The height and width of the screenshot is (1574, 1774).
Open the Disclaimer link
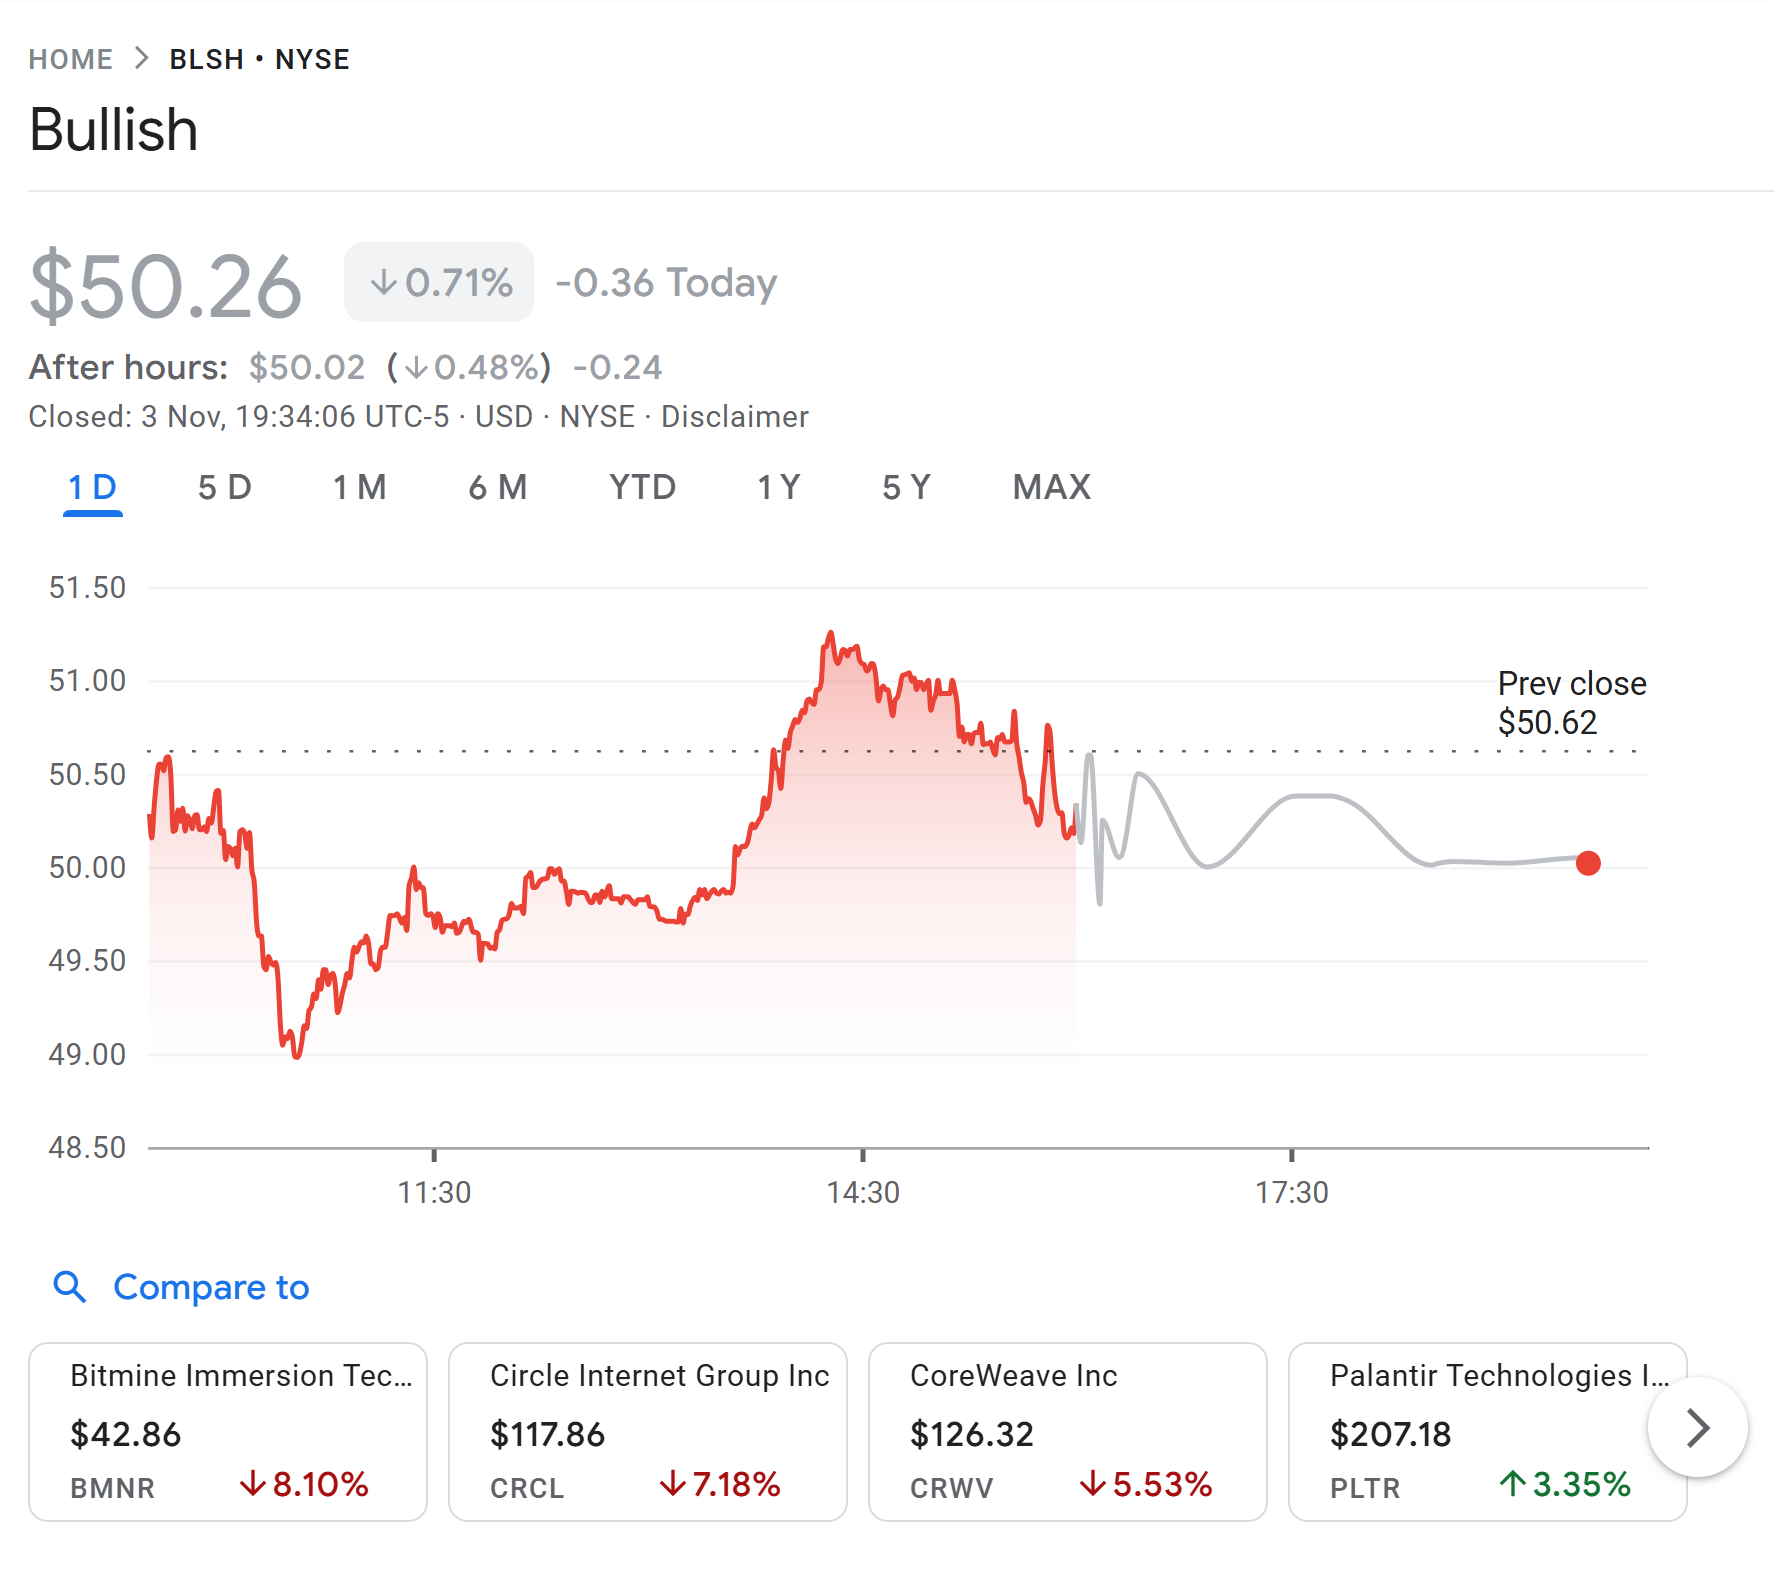tap(734, 417)
